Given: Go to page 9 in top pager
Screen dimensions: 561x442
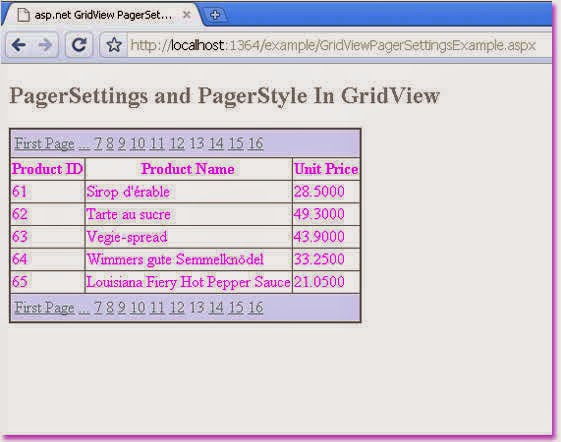Looking at the screenshot, I should click(122, 144).
